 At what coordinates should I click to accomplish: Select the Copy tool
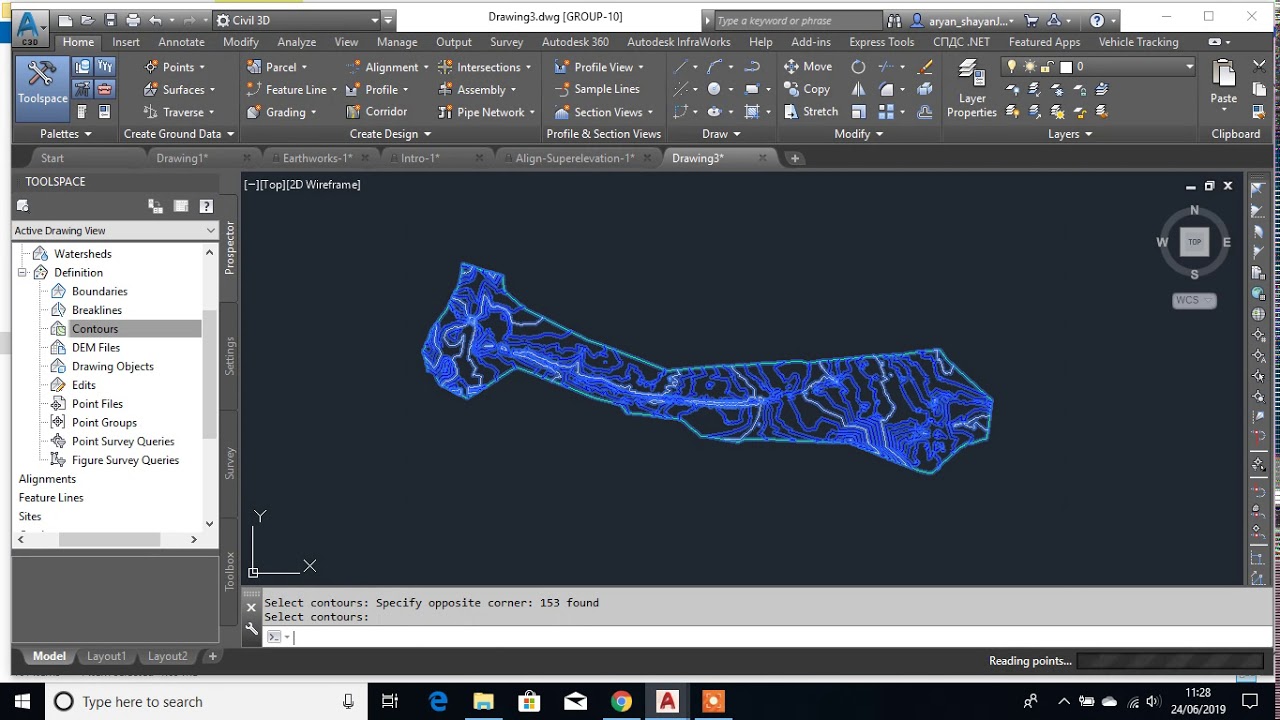pyautogui.click(x=807, y=89)
